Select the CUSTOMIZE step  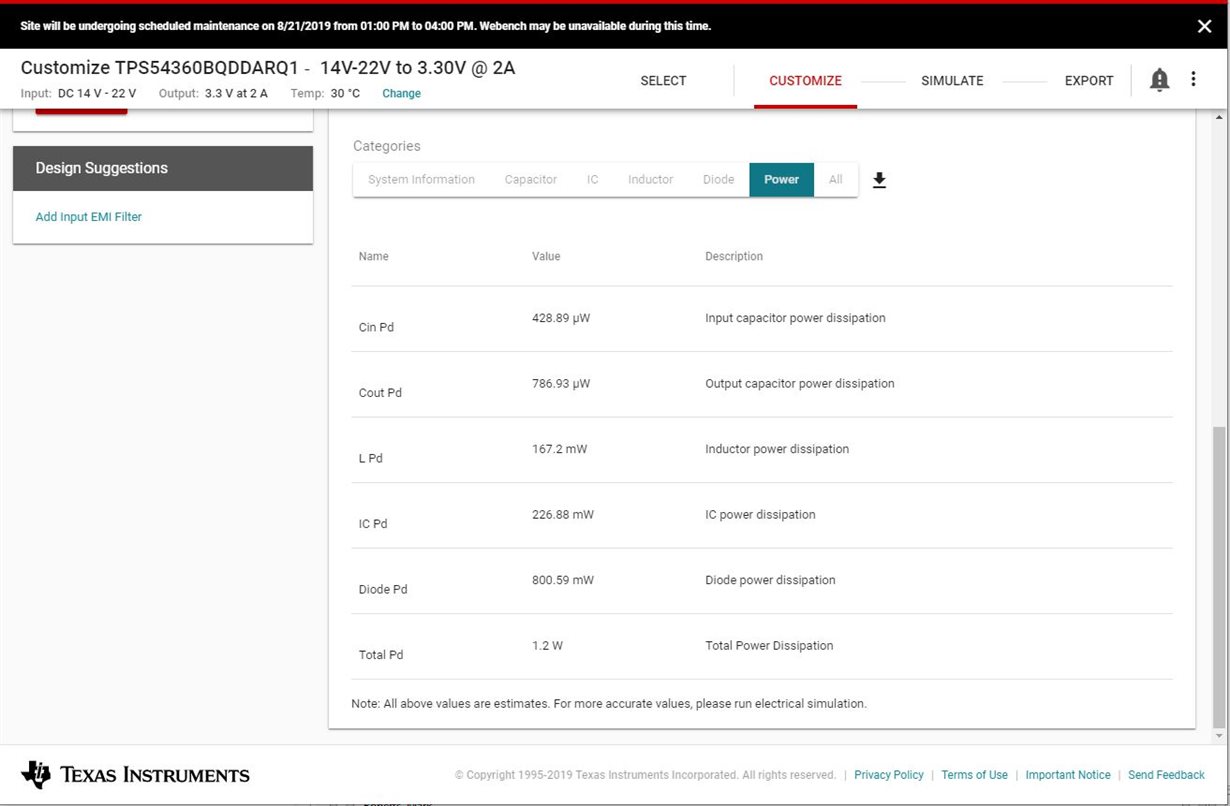coord(805,81)
